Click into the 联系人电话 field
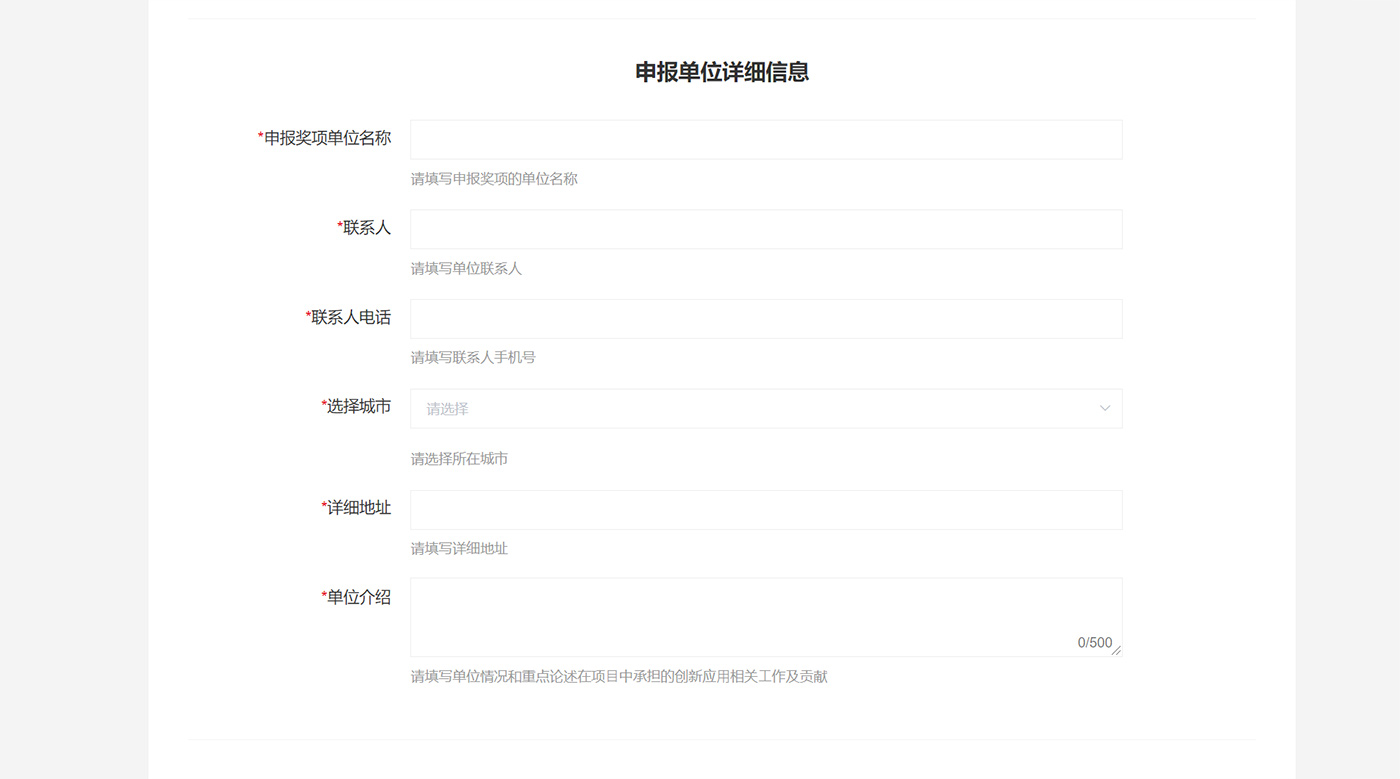This screenshot has width=1400, height=779. [x=765, y=319]
